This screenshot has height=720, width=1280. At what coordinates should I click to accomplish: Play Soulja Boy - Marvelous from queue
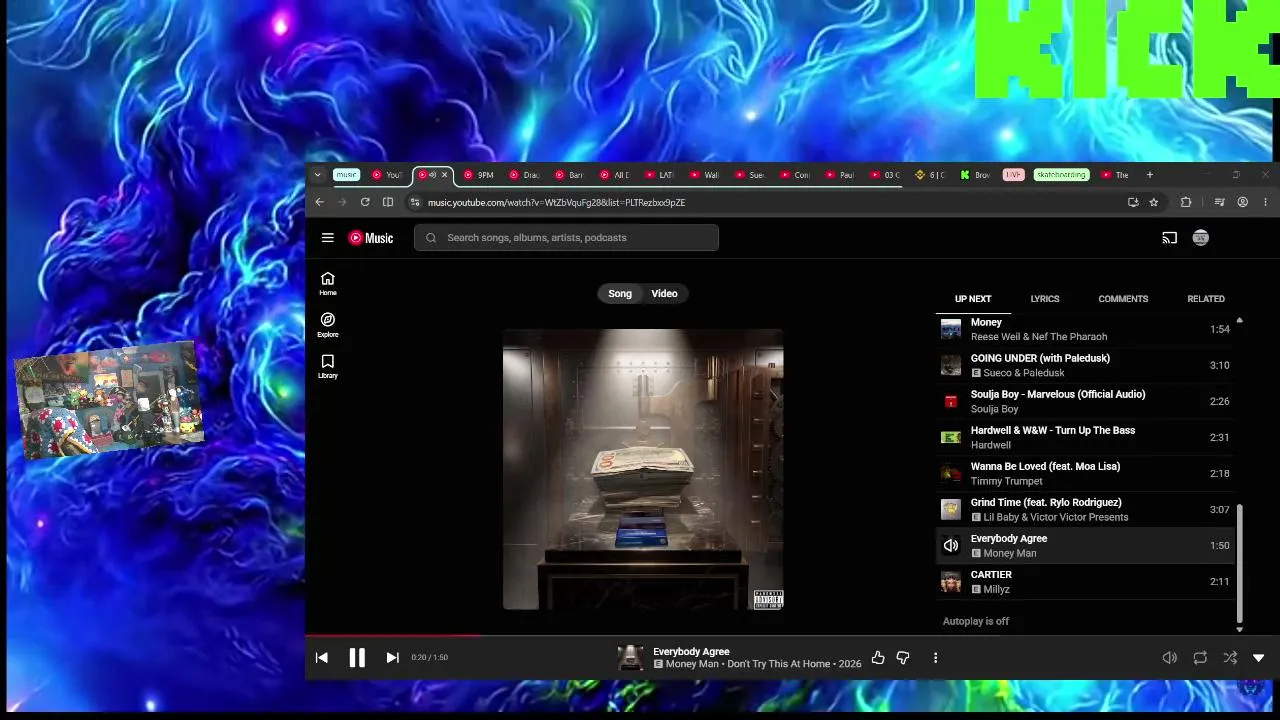(1085, 401)
